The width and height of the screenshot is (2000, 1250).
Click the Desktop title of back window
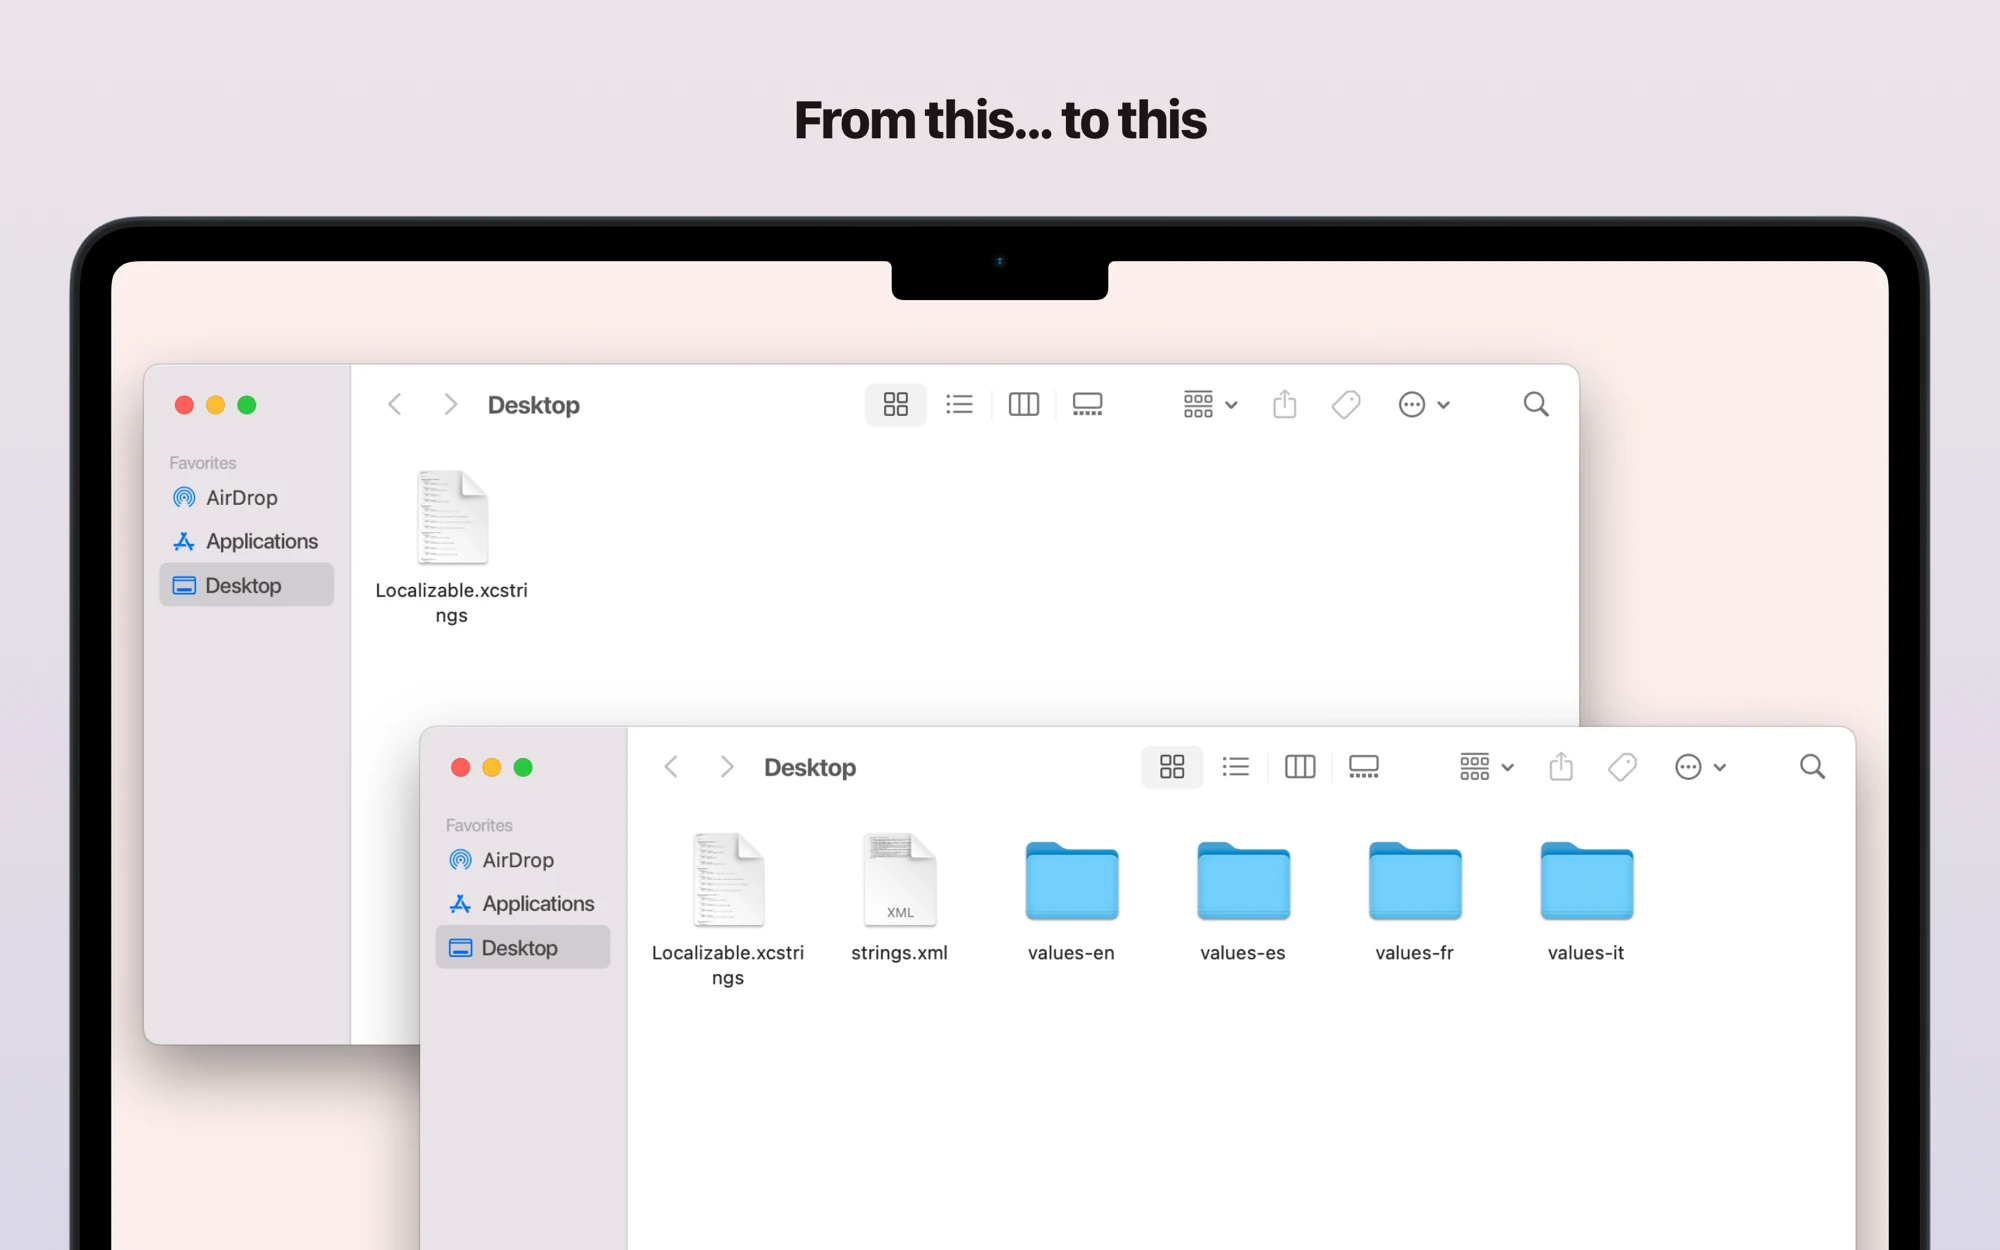pyautogui.click(x=534, y=404)
